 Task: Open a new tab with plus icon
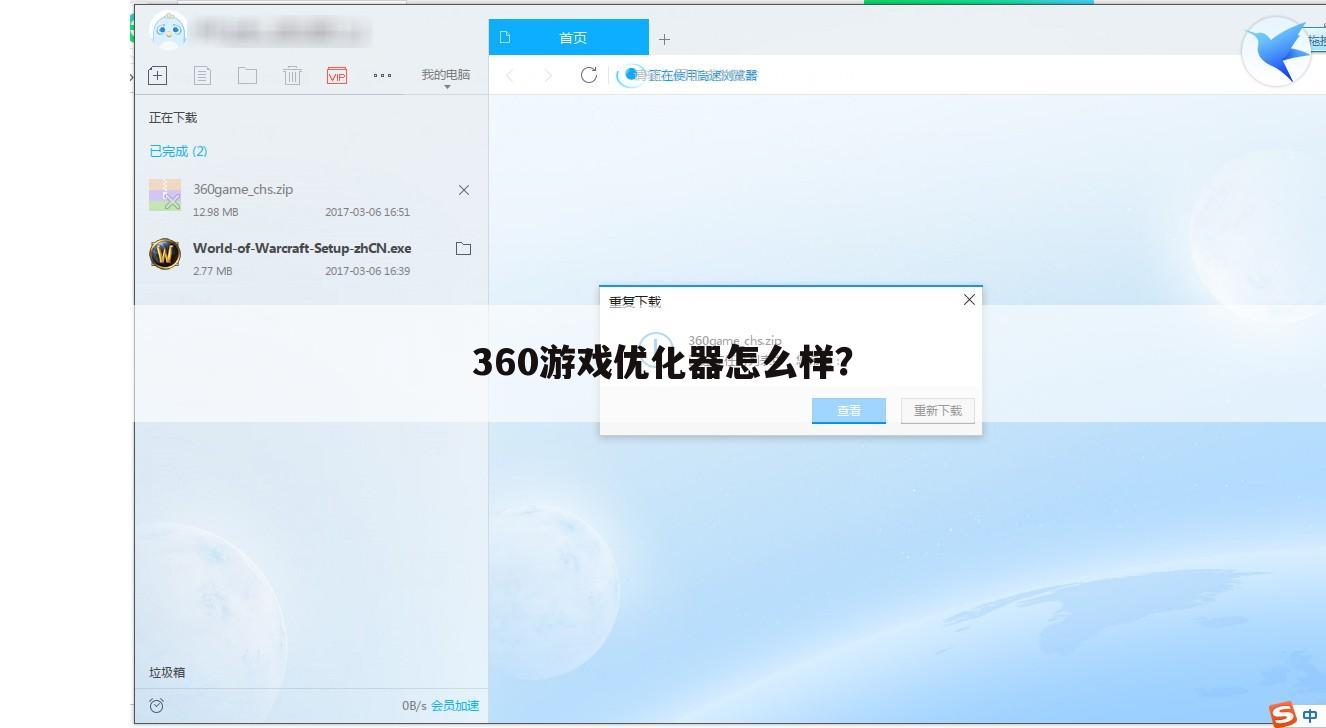pyautogui.click(x=664, y=39)
